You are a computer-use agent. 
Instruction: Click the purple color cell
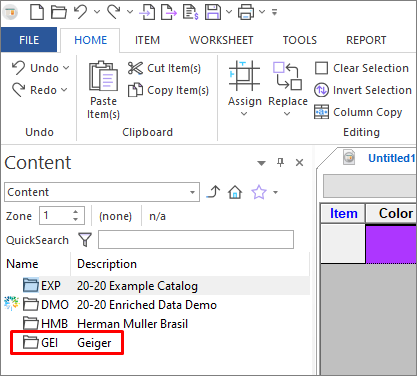coord(391,244)
